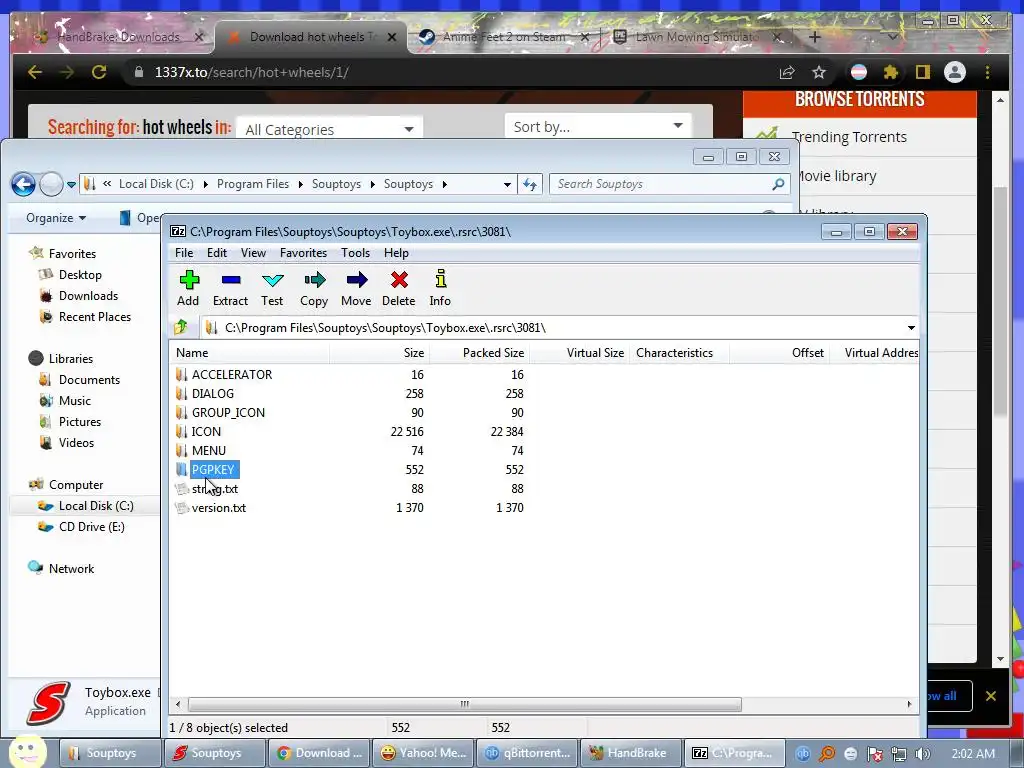This screenshot has width=1024, height=768.
Task: Open the 7-Zip address path dropdown
Action: [911, 328]
